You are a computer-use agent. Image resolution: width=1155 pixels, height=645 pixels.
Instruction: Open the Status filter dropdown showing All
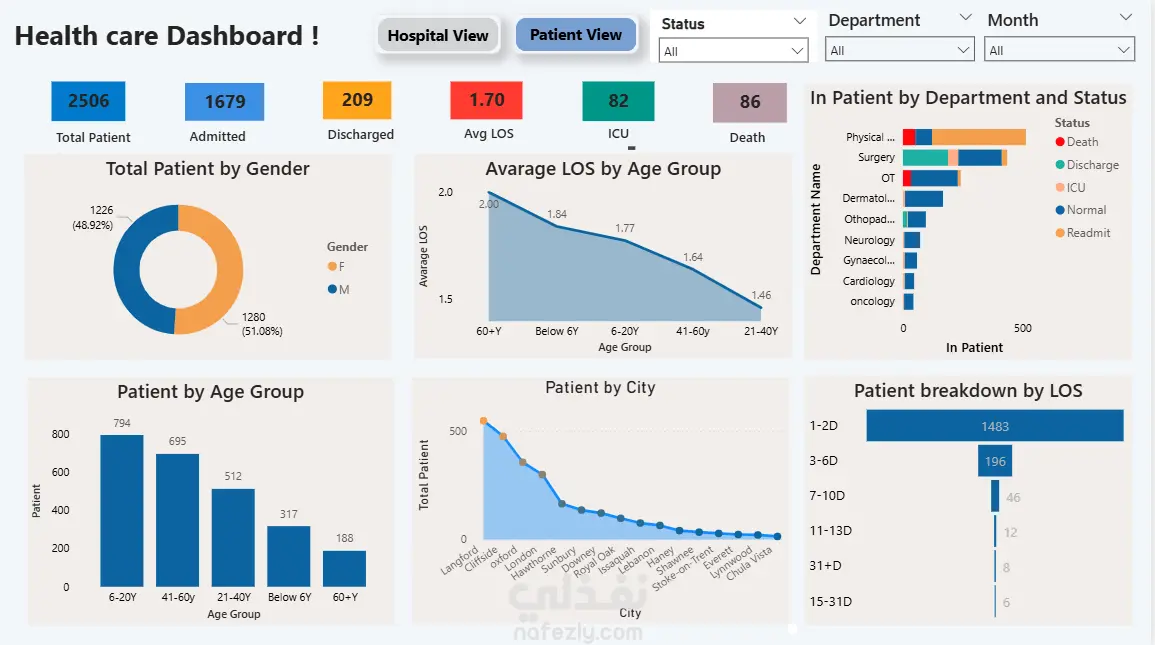[734, 51]
